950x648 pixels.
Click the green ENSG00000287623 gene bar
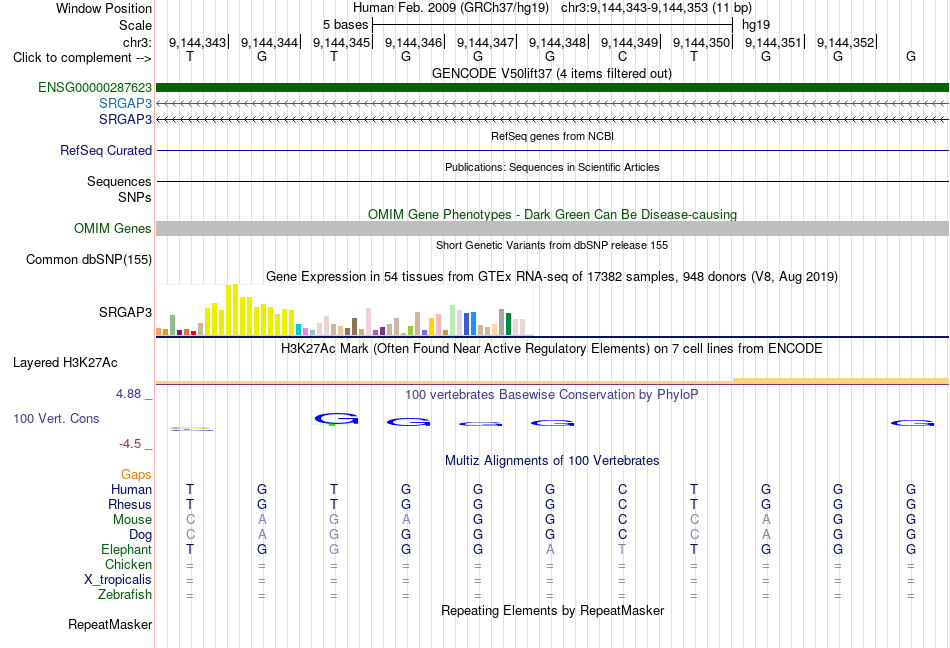click(x=552, y=87)
